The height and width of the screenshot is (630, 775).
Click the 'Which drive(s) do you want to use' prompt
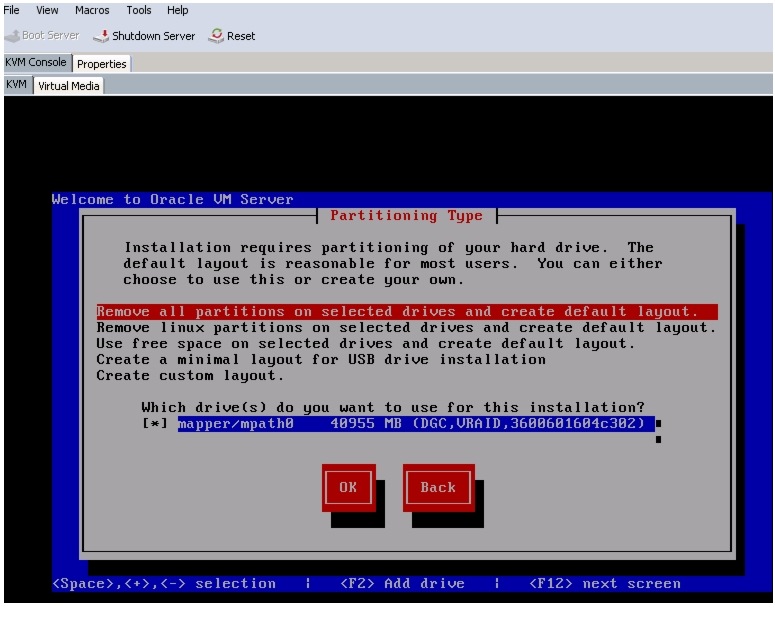click(x=393, y=408)
